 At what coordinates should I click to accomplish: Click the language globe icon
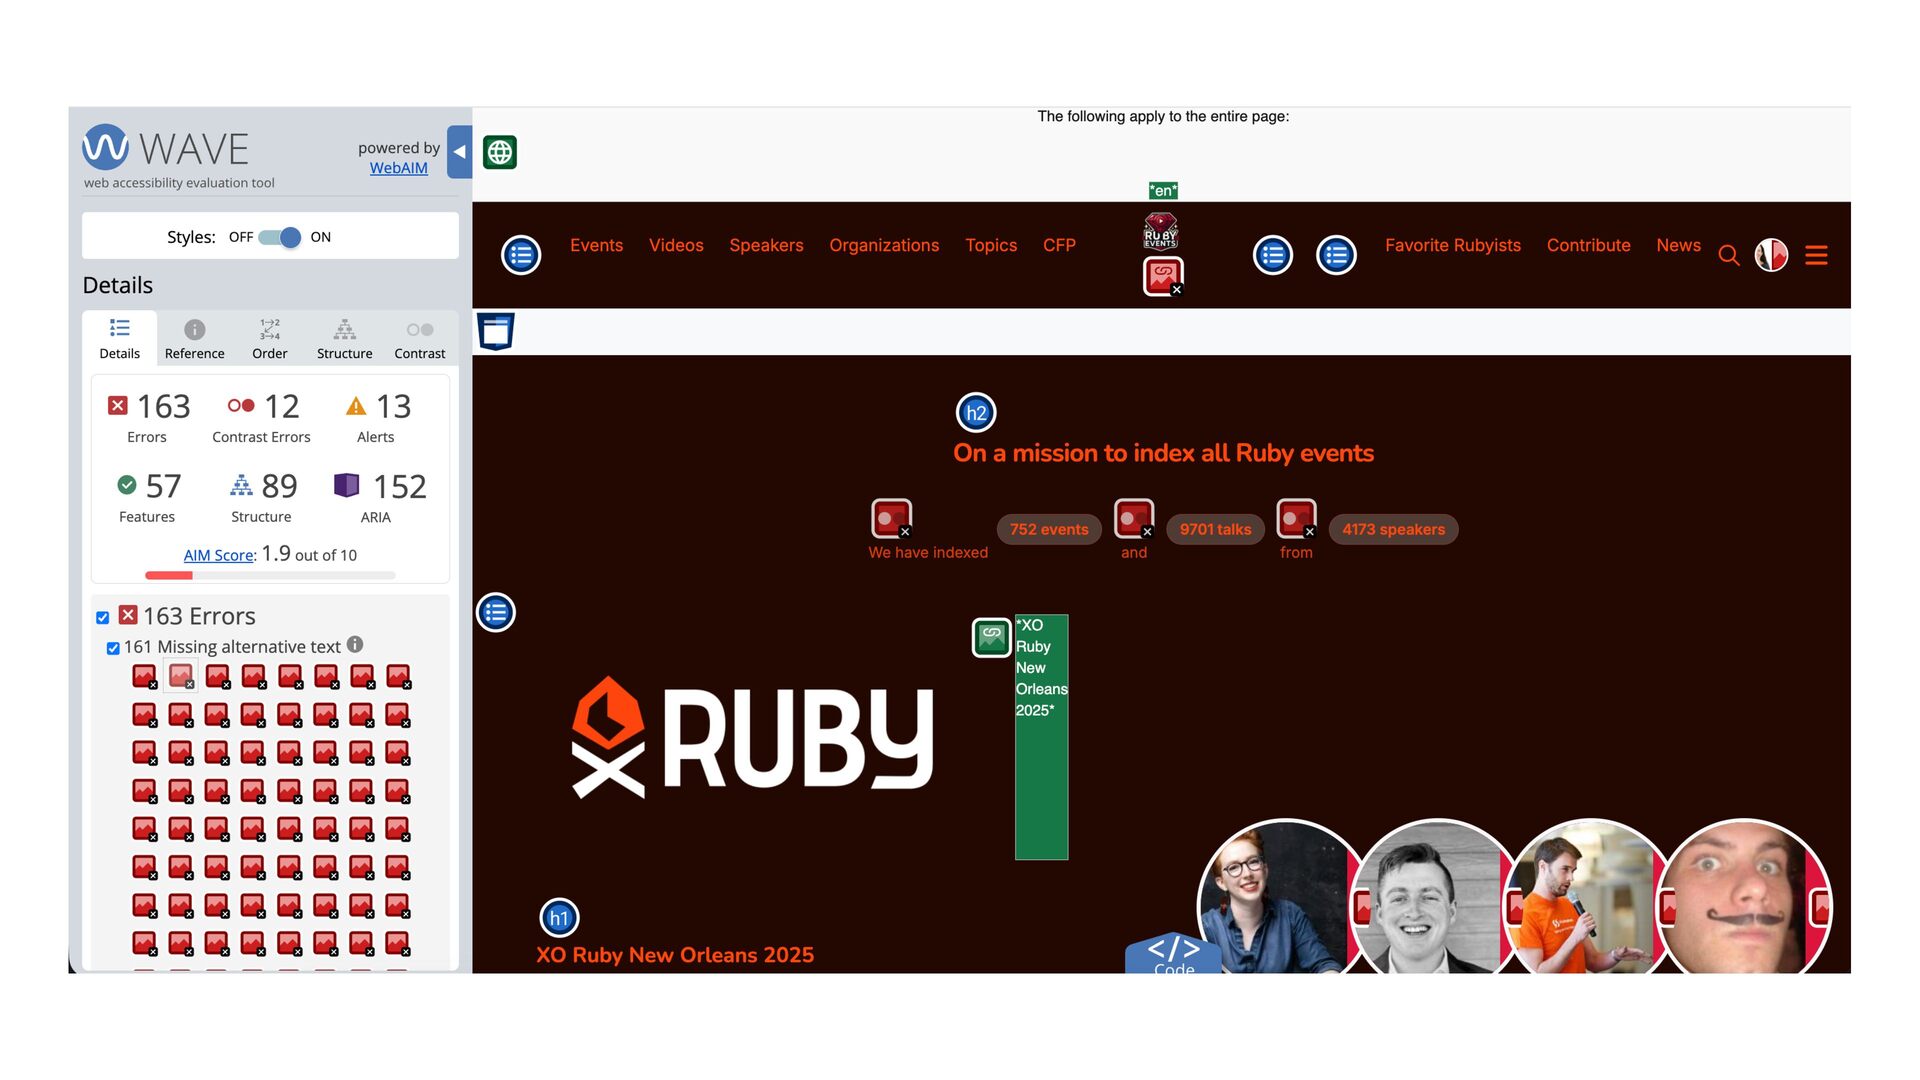click(x=500, y=152)
